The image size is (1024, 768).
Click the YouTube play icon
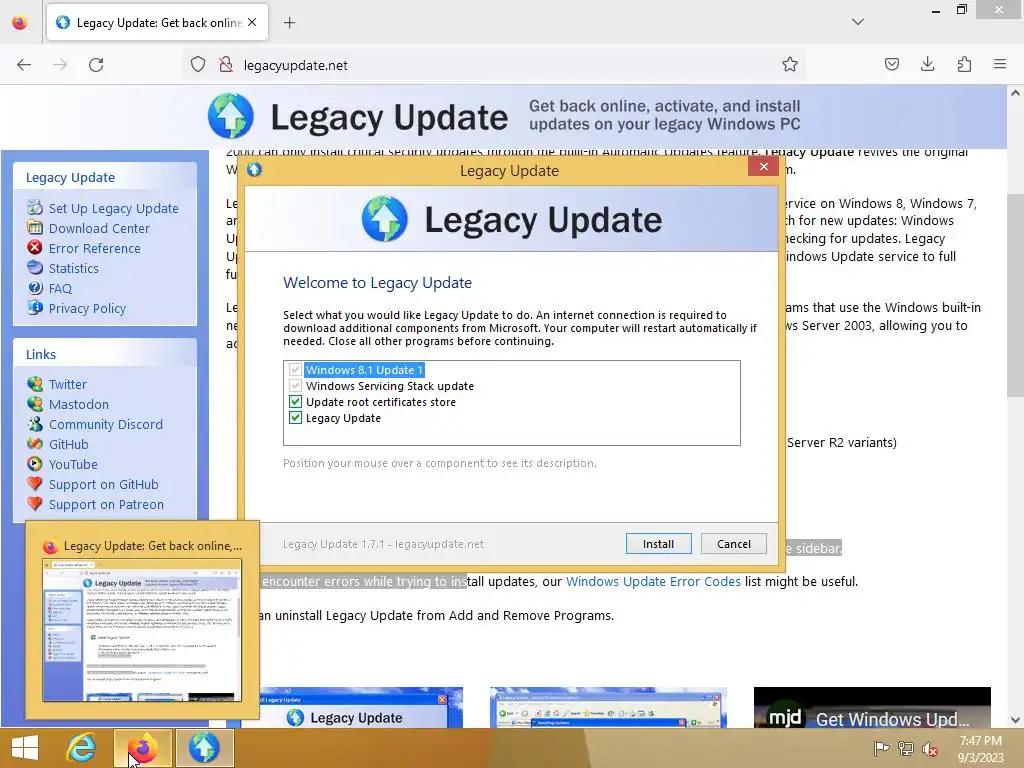click(x=35, y=464)
